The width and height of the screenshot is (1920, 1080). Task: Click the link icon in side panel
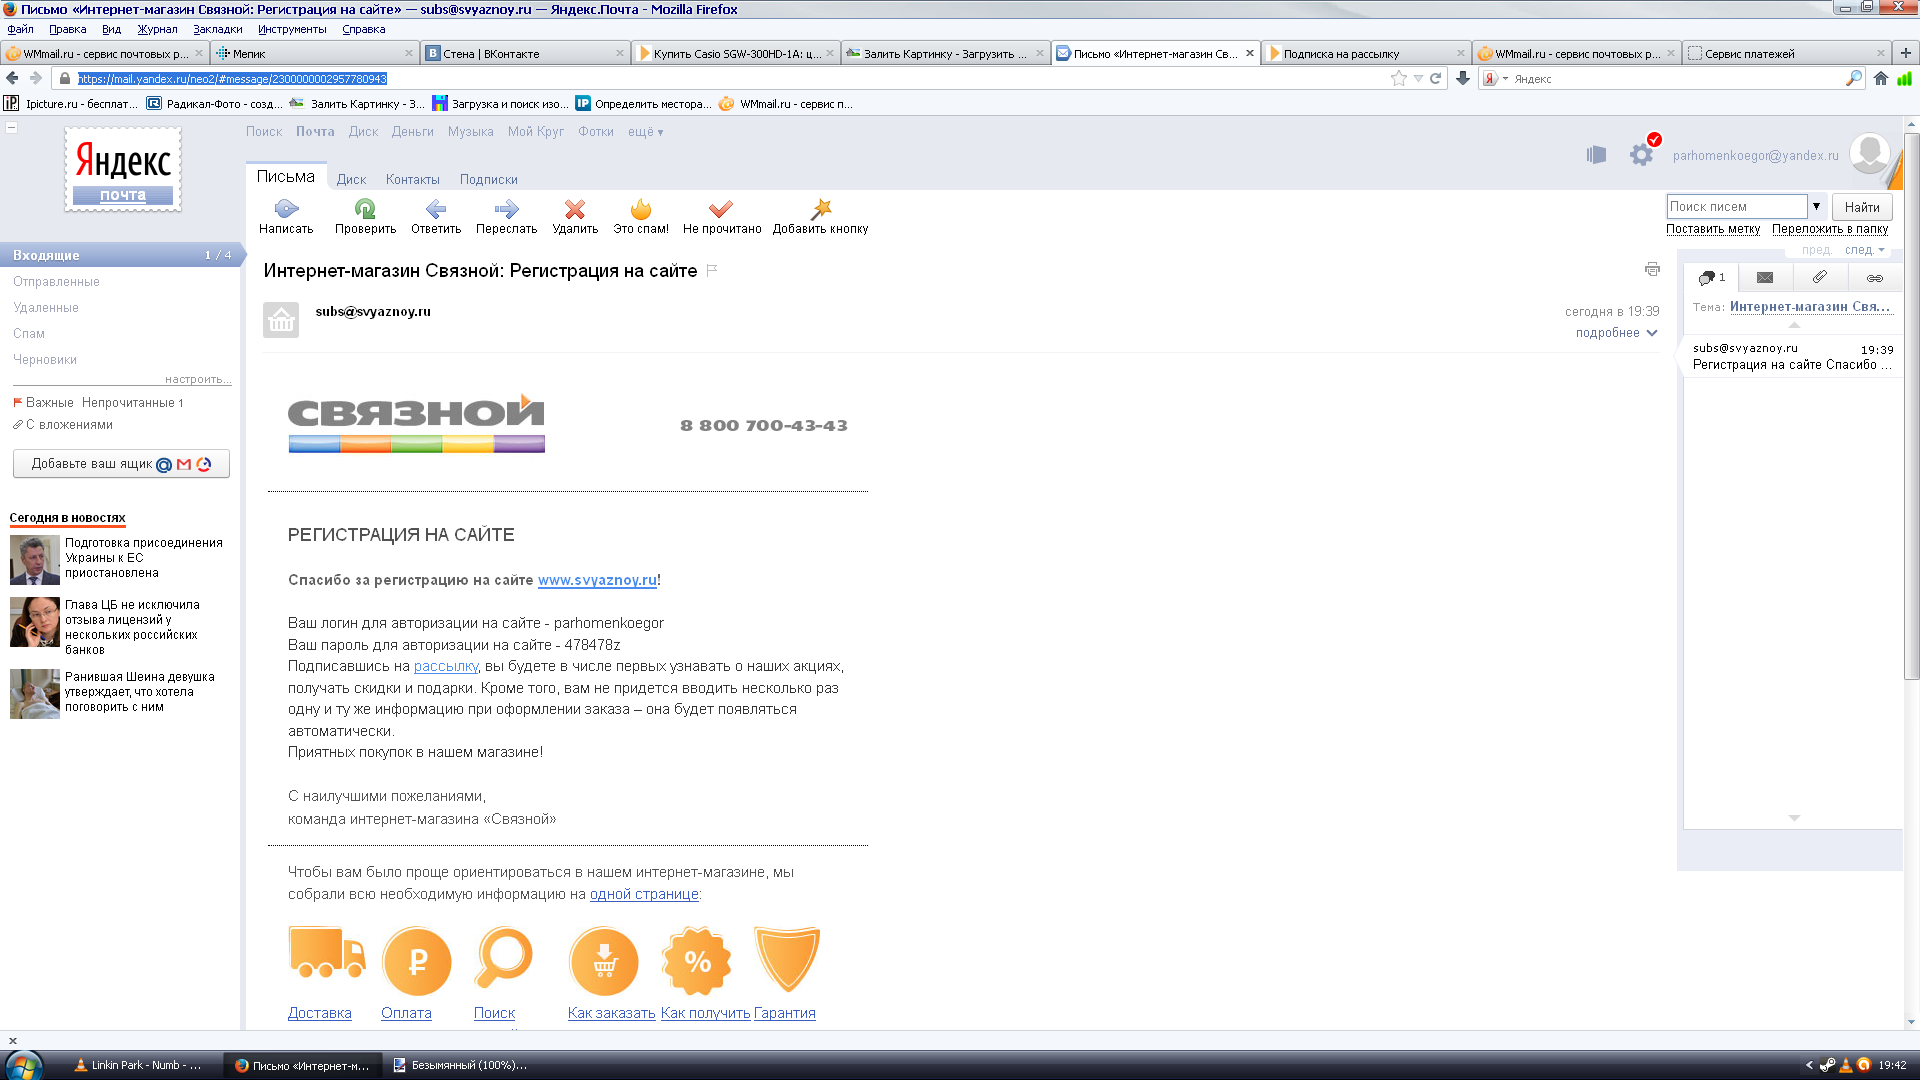pos(1875,278)
